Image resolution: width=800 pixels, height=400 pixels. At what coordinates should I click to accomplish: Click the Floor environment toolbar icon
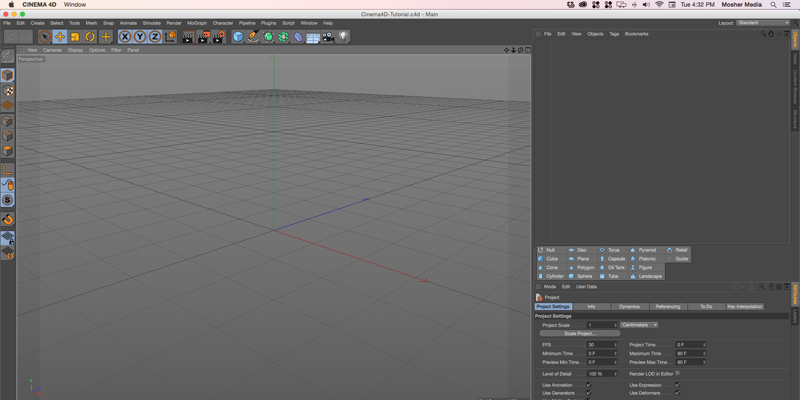coord(313,37)
